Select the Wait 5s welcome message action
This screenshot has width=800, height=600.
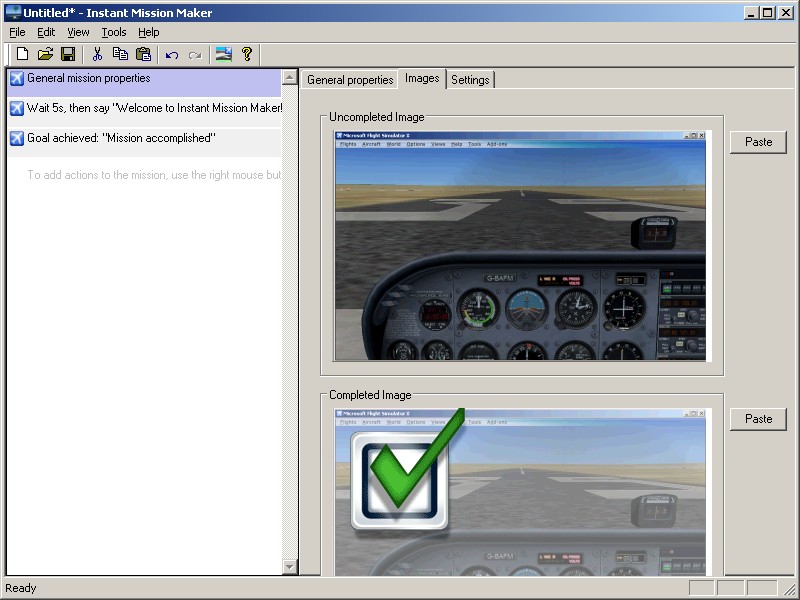(x=144, y=112)
